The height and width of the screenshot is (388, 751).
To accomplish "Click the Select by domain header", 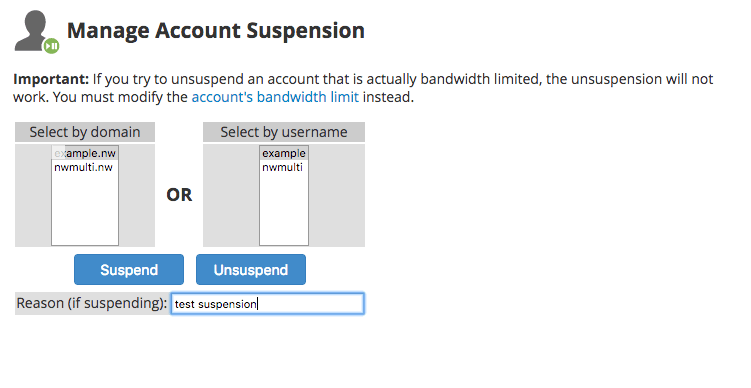I will click(x=85, y=132).
